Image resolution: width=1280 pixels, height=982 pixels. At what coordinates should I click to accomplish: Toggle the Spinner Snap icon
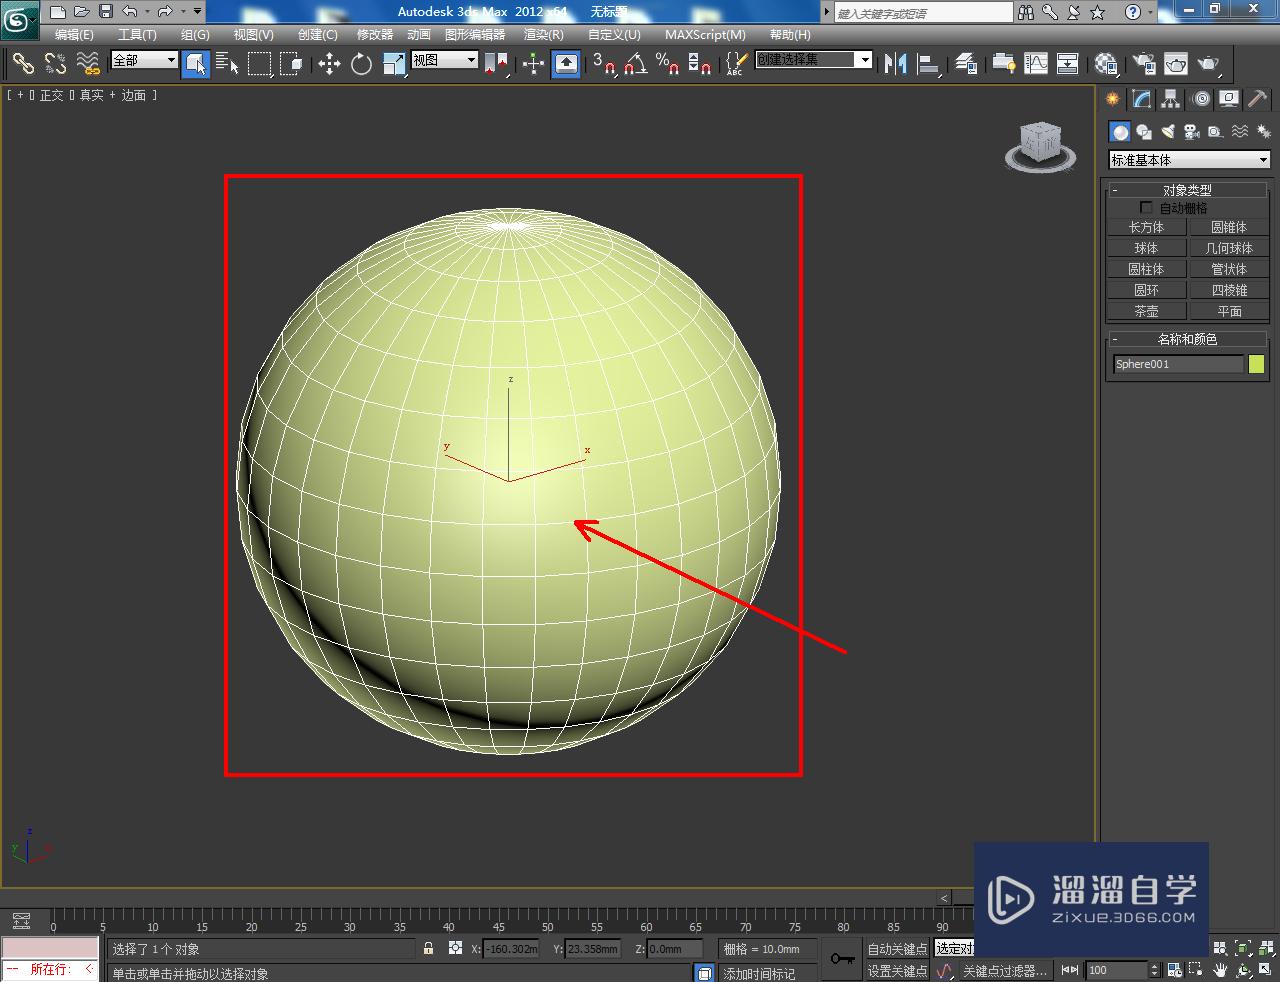tap(700, 64)
